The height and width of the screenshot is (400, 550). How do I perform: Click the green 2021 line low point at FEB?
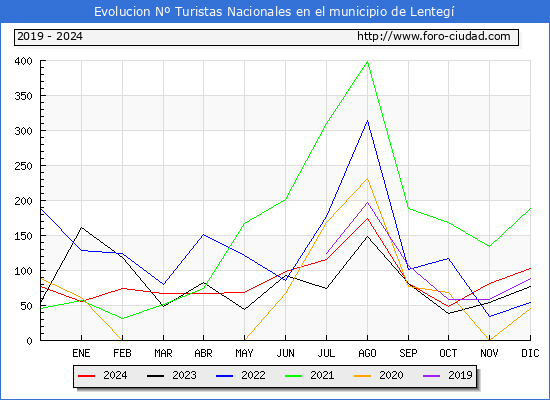(122, 319)
